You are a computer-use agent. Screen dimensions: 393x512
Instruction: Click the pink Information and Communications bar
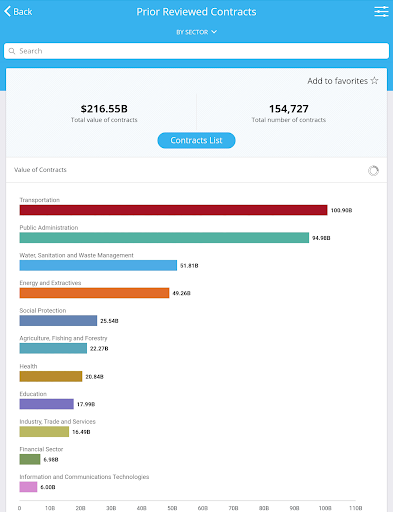pyautogui.click(x=28, y=487)
